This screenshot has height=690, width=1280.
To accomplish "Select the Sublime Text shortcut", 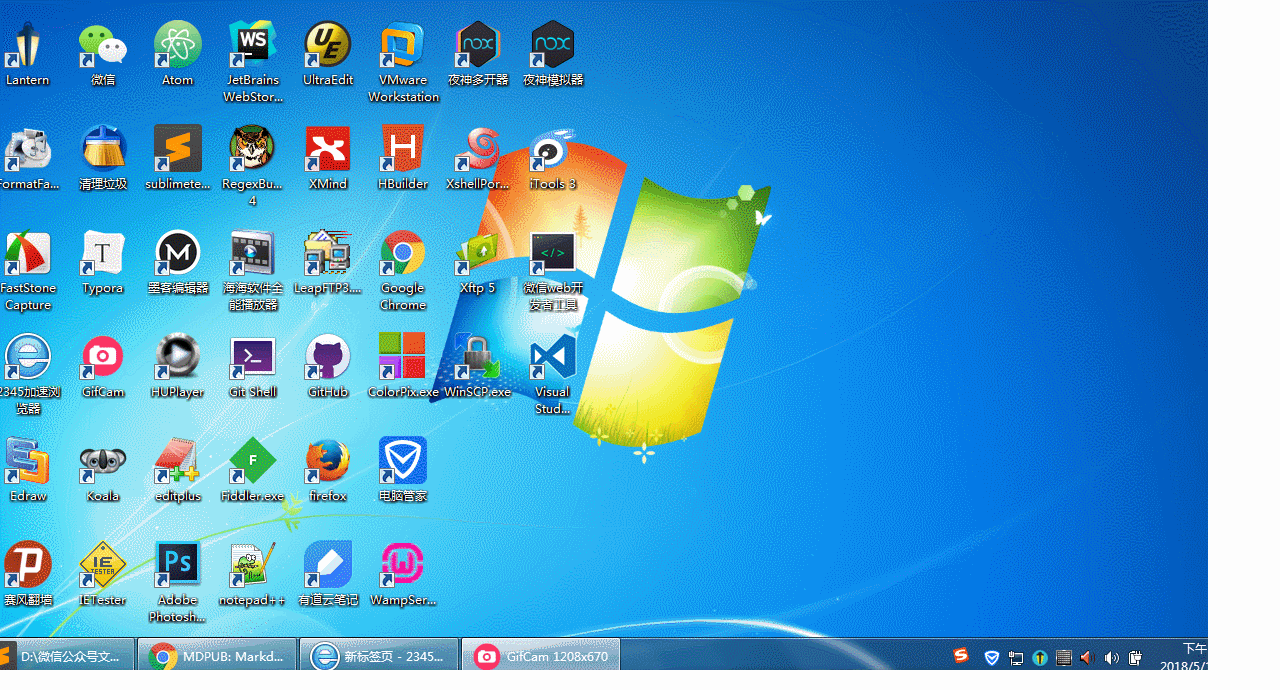I will (x=178, y=158).
